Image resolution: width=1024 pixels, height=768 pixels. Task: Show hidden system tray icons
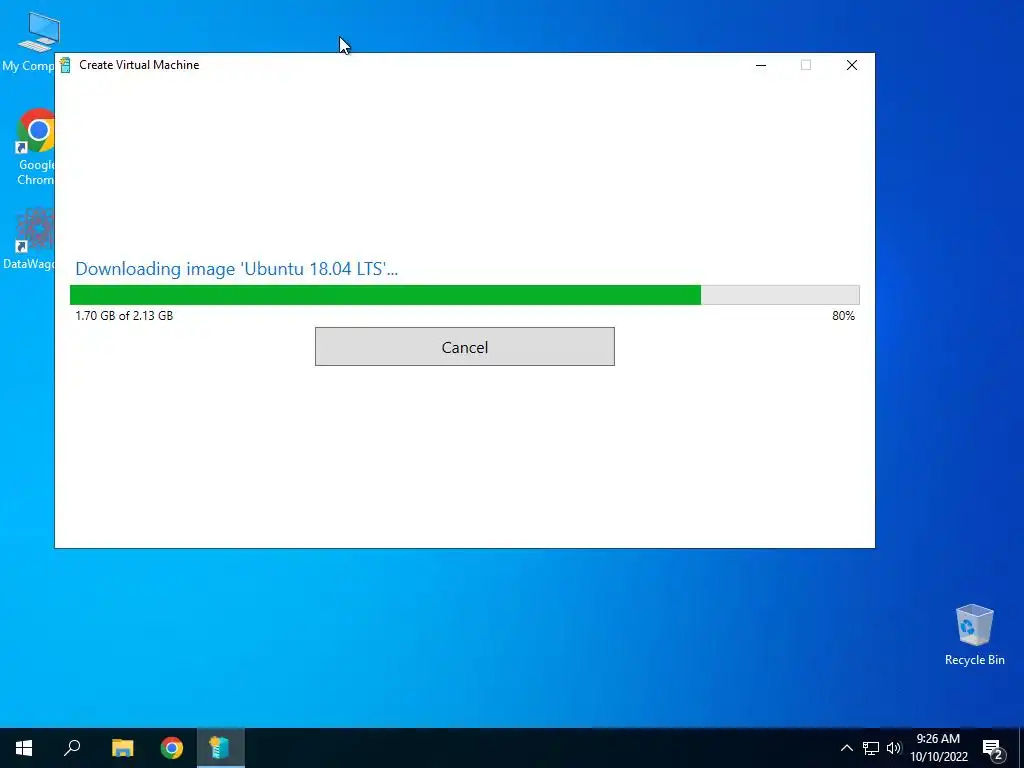tap(846, 748)
